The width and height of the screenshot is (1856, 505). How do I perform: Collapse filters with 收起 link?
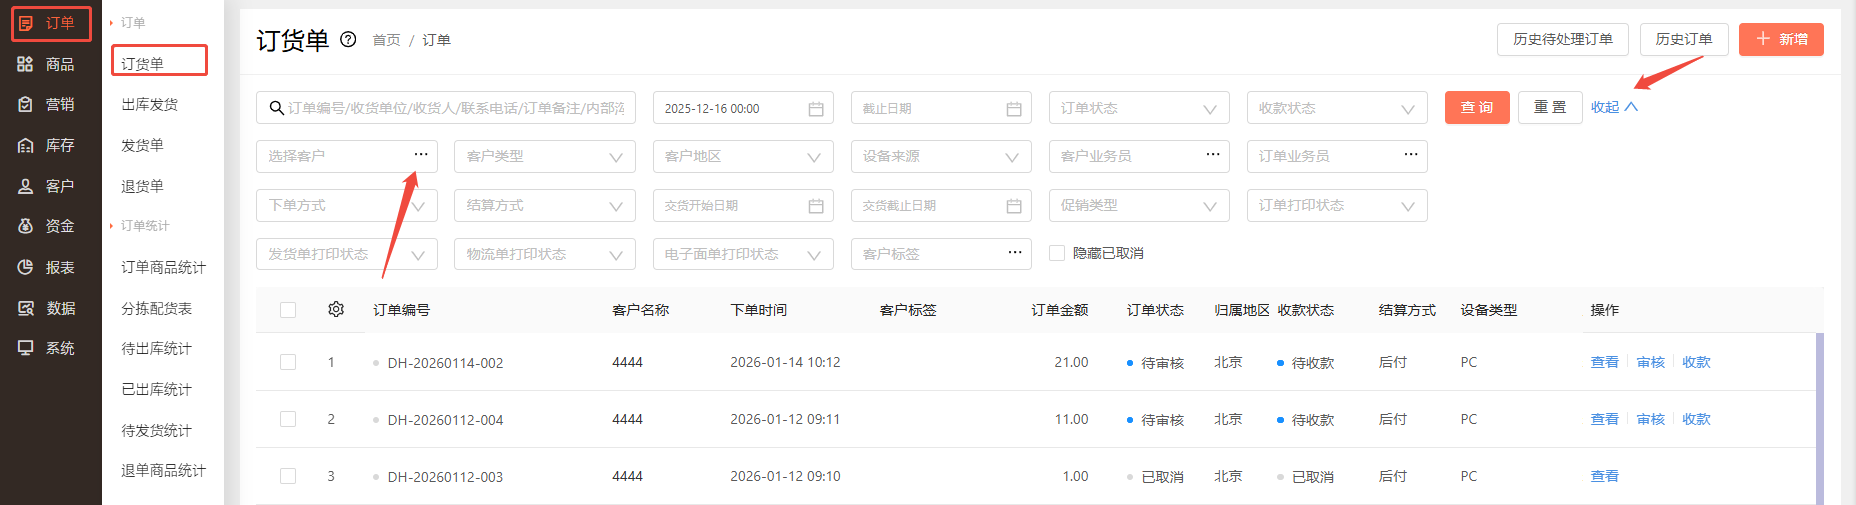pos(1614,107)
